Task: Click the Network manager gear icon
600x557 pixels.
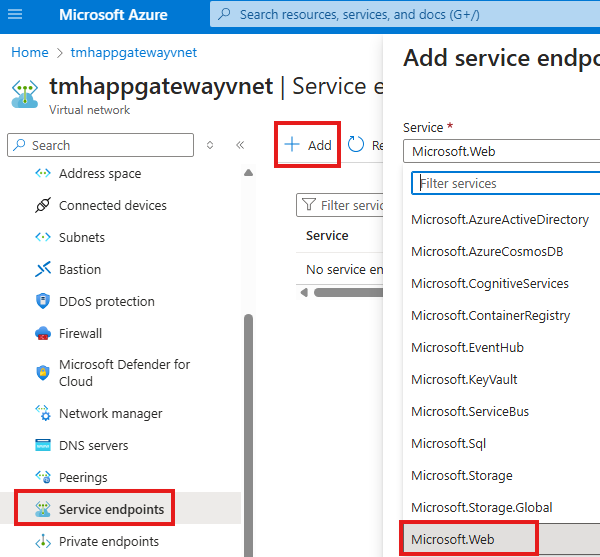Action: click(43, 413)
